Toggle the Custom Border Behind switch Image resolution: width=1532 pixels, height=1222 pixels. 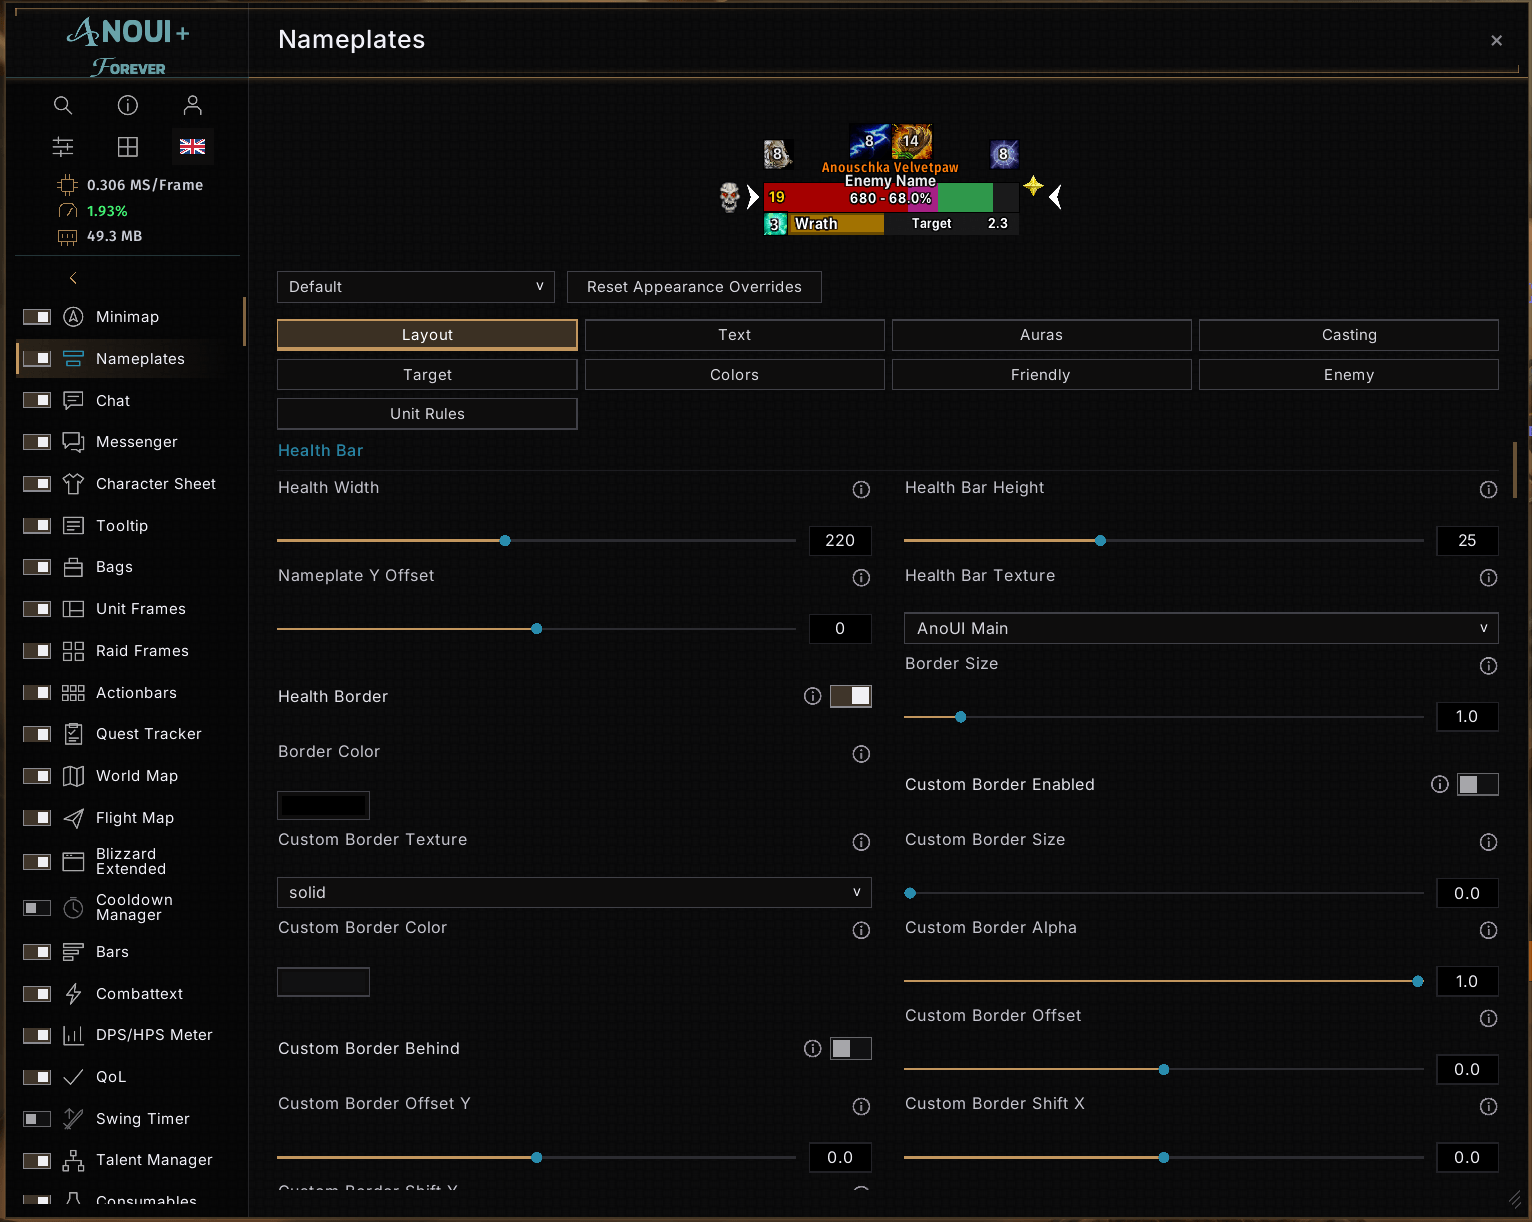[x=851, y=1048]
